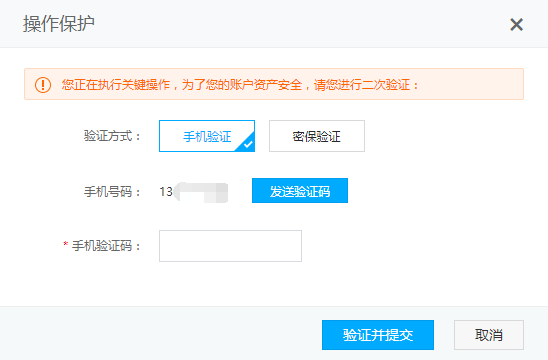Click the orange warning message text
548x360 pixels.
(x=240, y=85)
